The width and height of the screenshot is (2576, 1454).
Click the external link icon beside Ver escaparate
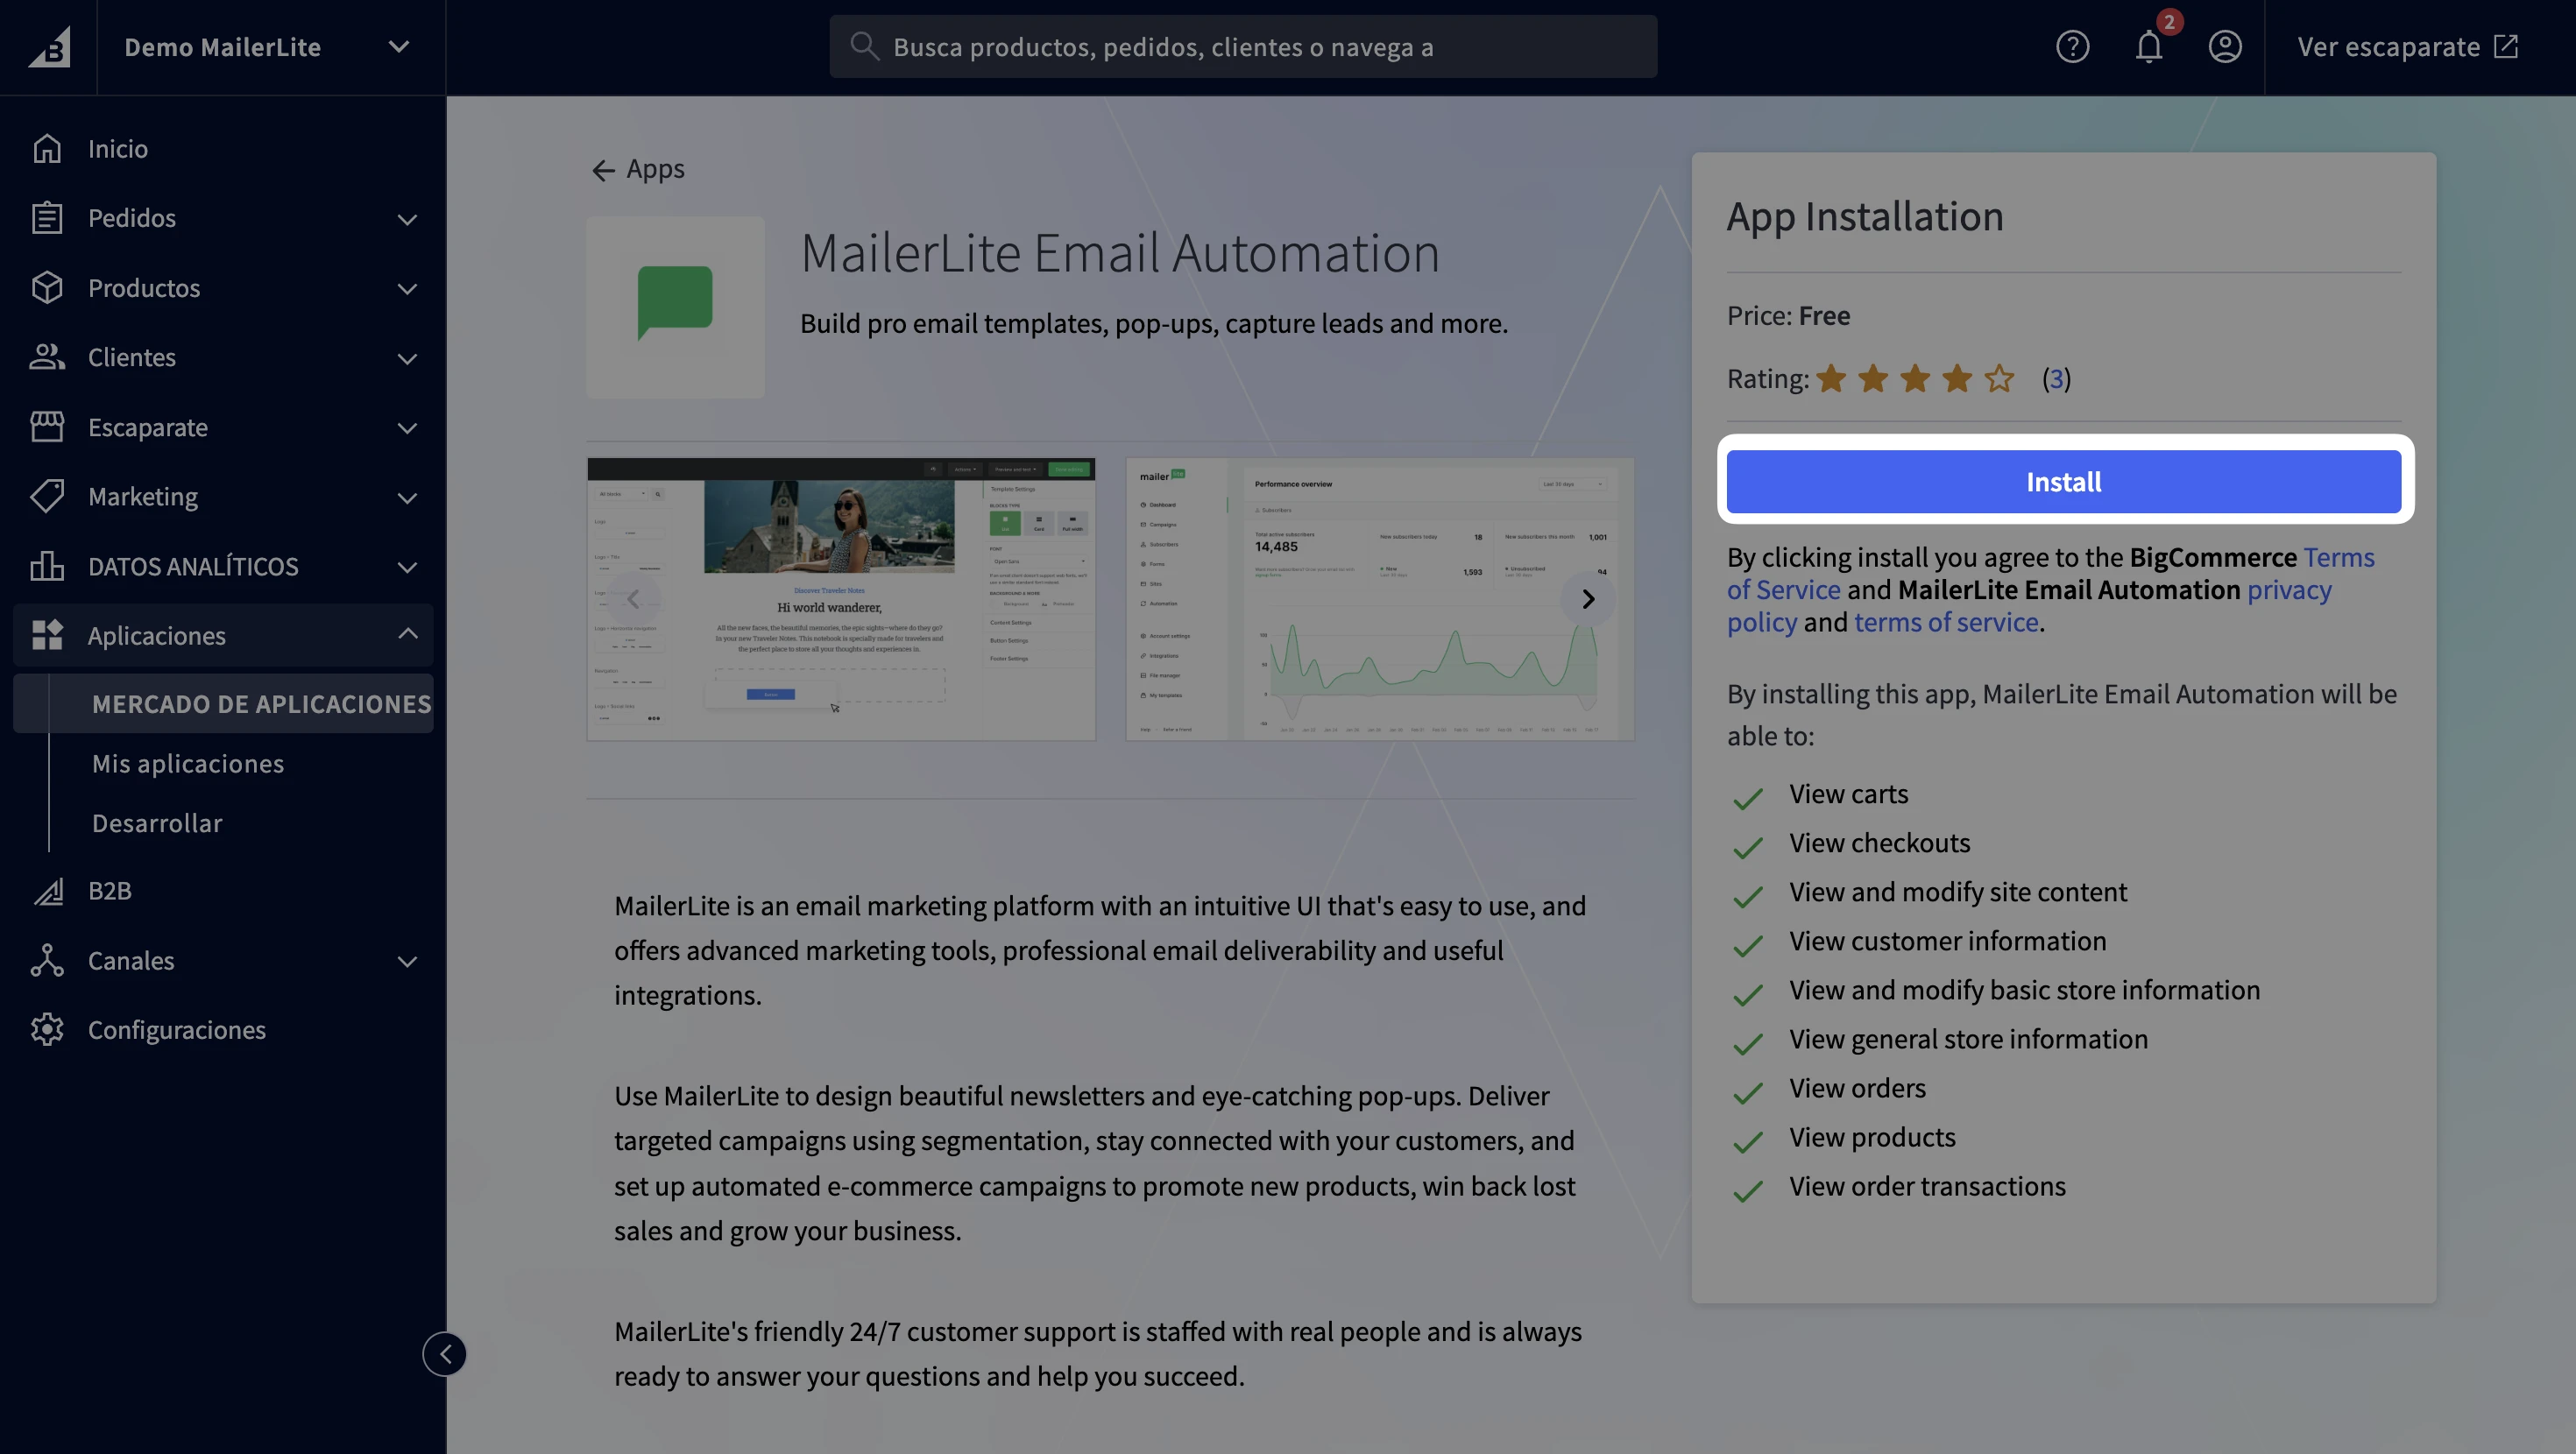pos(2506,47)
